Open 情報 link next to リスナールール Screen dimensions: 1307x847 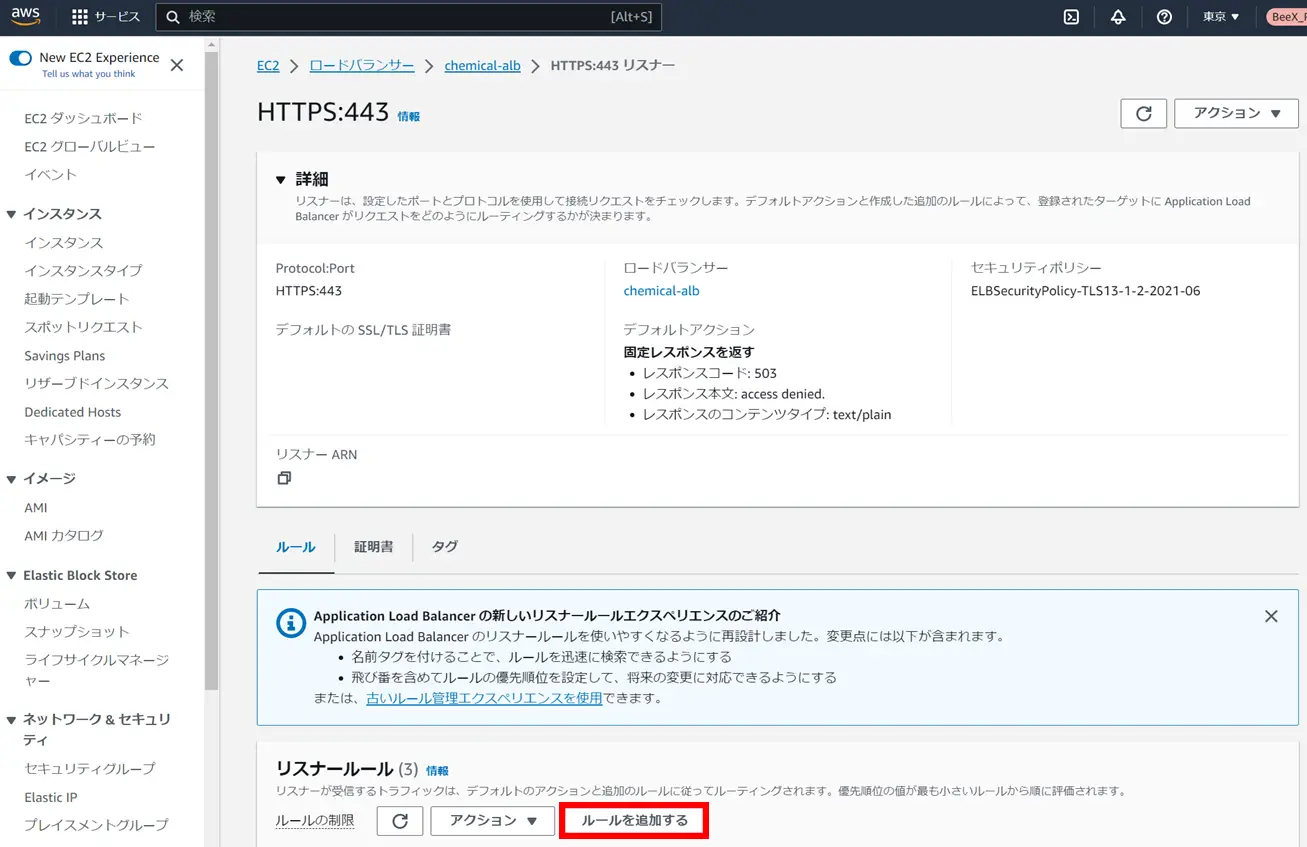pos(437,771)
